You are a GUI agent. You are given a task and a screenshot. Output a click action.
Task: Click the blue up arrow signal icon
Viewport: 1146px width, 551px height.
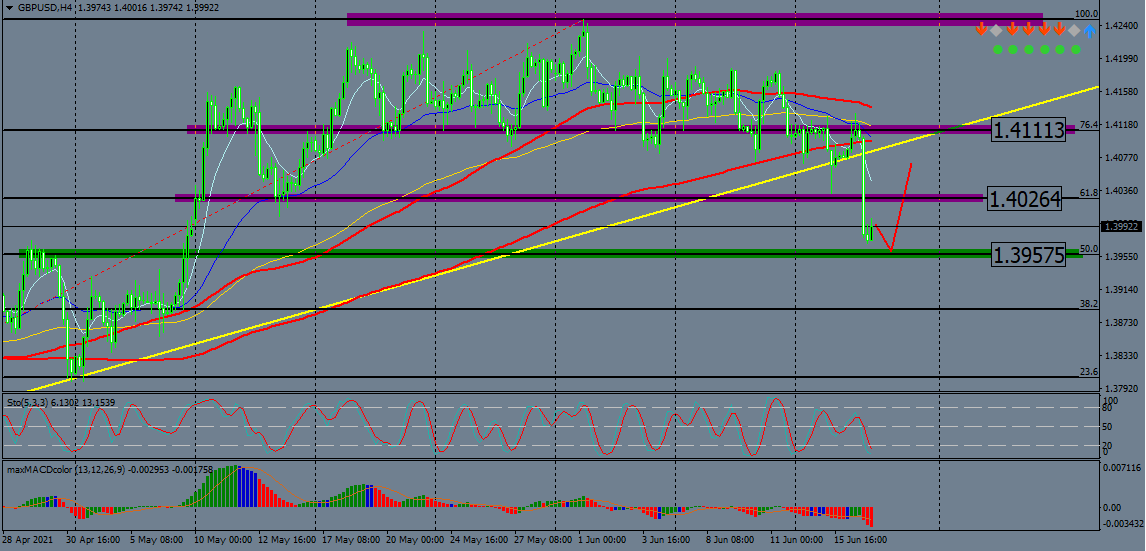point(1089,30)
